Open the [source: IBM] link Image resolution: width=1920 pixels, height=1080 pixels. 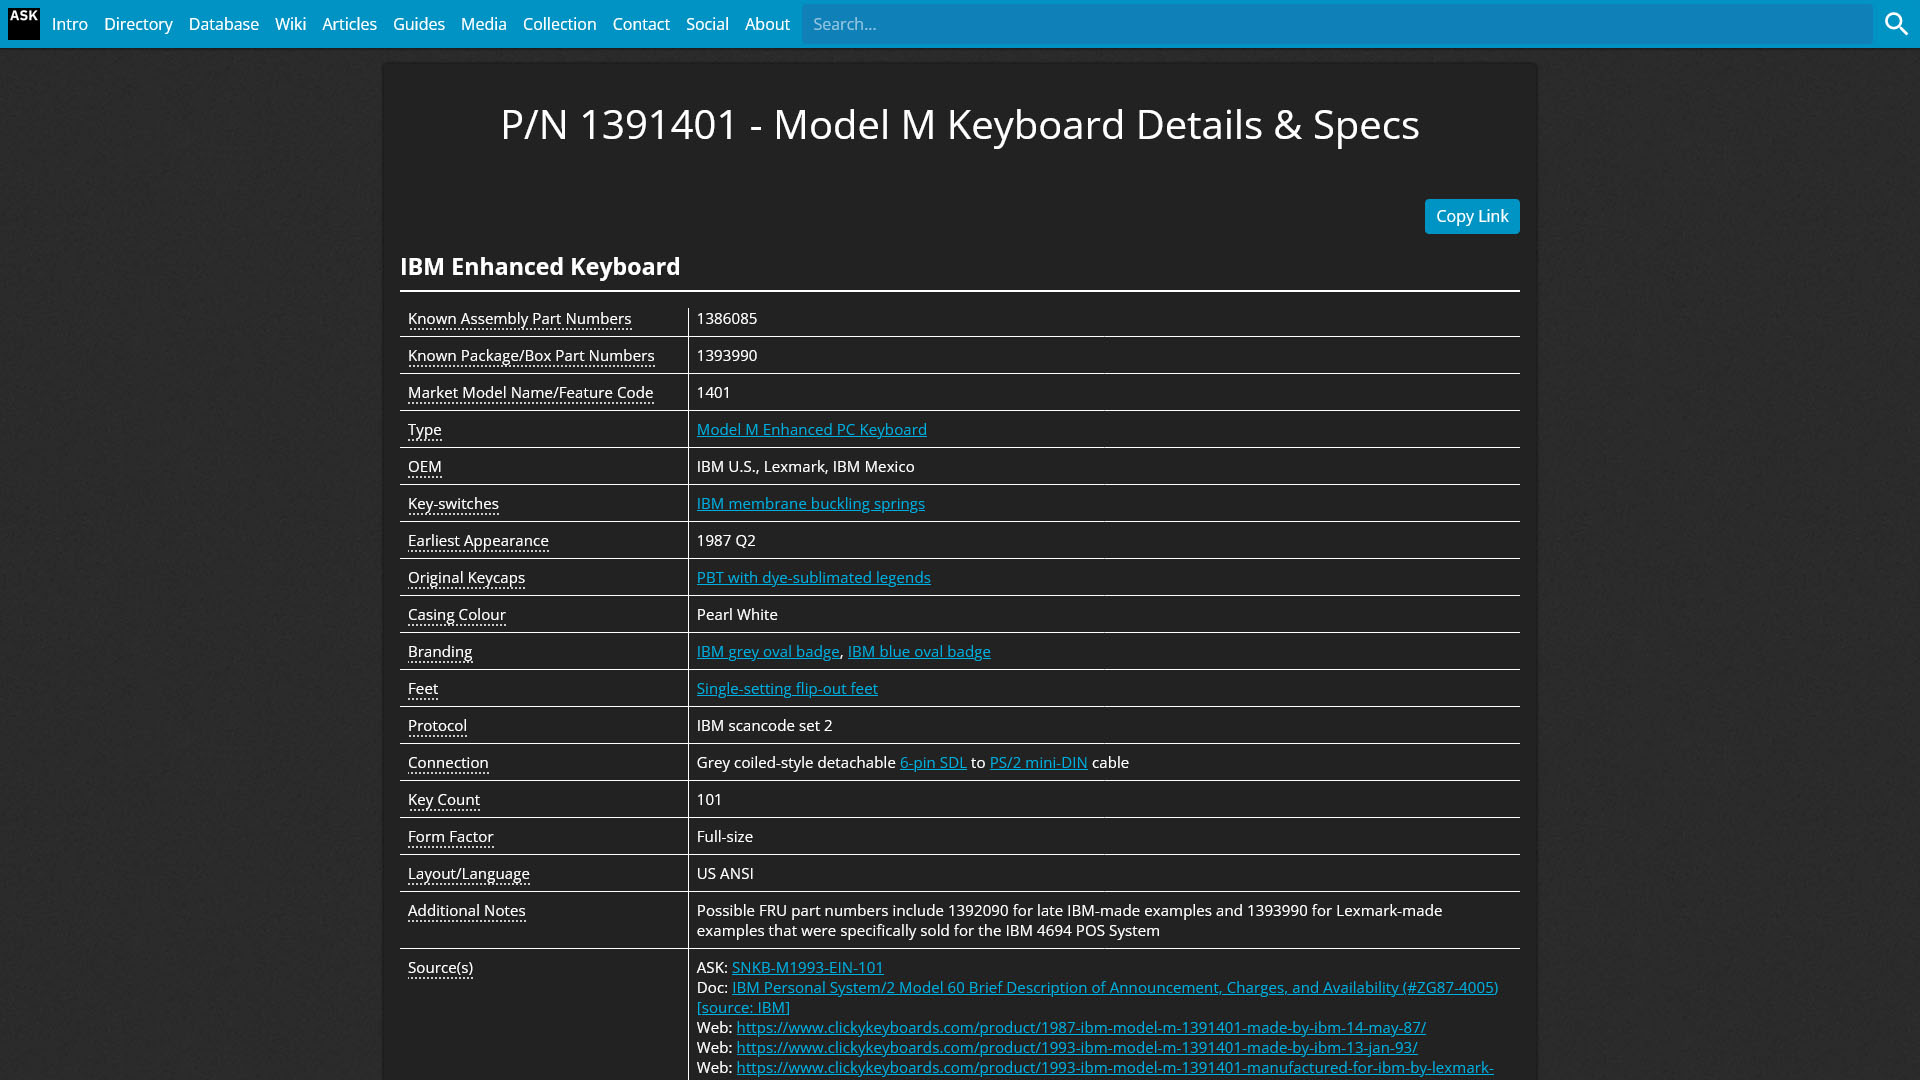743,1007
